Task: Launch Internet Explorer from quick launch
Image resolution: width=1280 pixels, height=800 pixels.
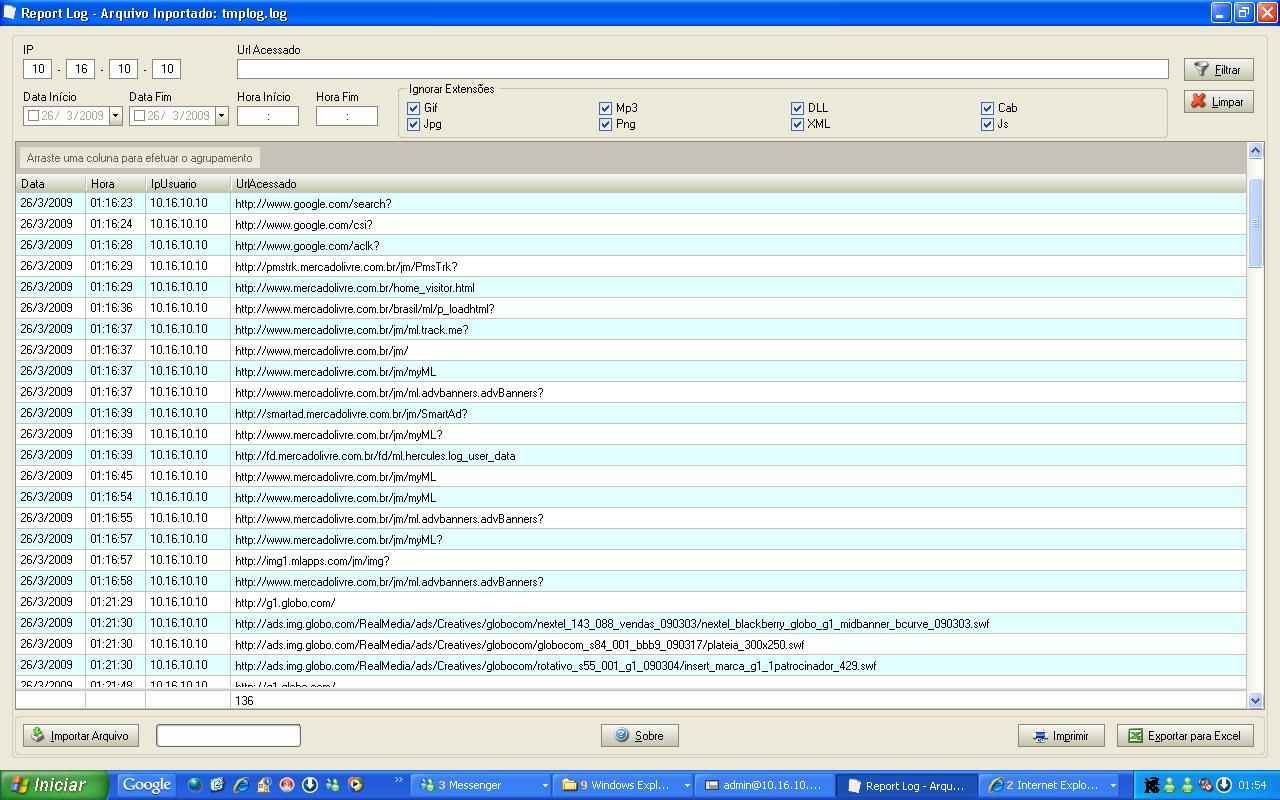Action: 241,785
